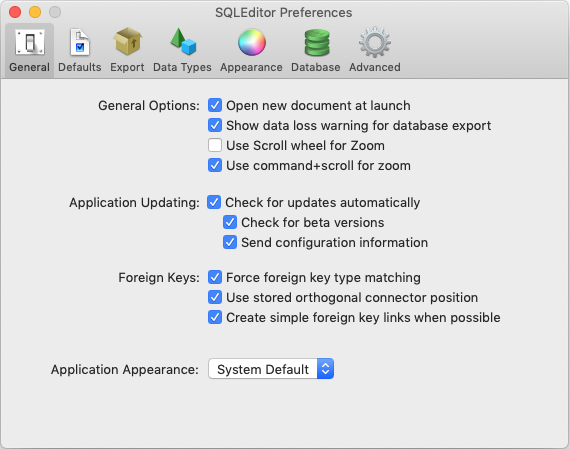Open the General preferences switch icon
The image size is (570, 449).
click(29, 42)
